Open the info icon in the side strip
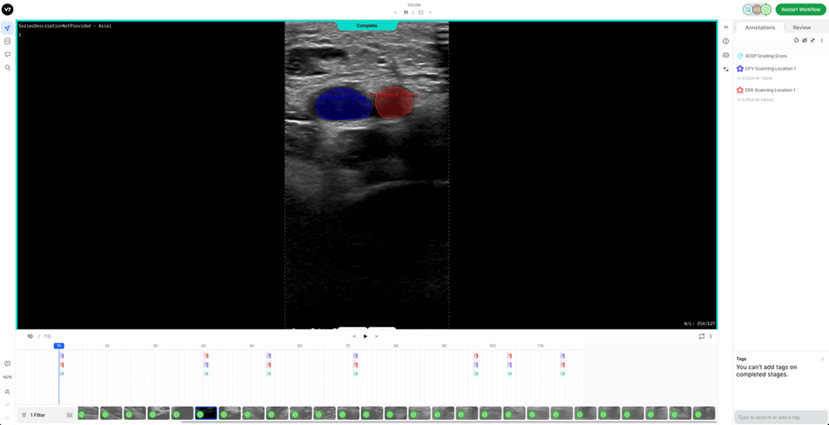 coord(726,41)
